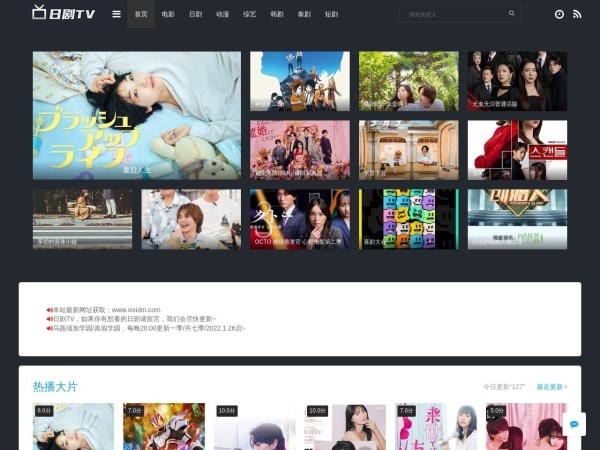Open the watch history clock icon
Image resolution: width=600 pixels, height=450 pixels.
coord(559,14)
